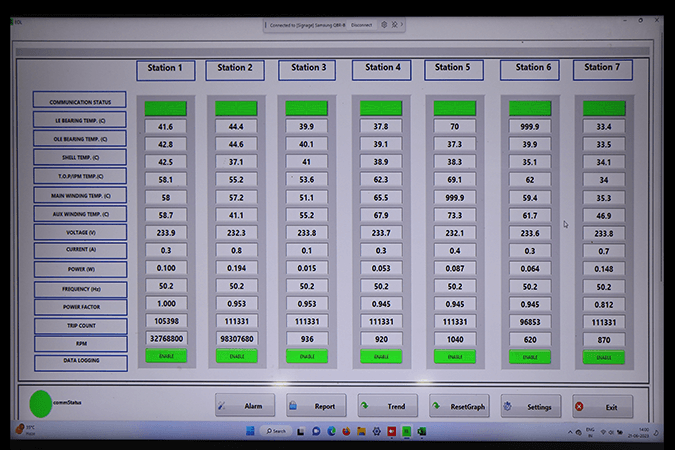The height and width of the screenshot is (450, 675).
Task: Select the Station 6 header
Action: point(529,70)
